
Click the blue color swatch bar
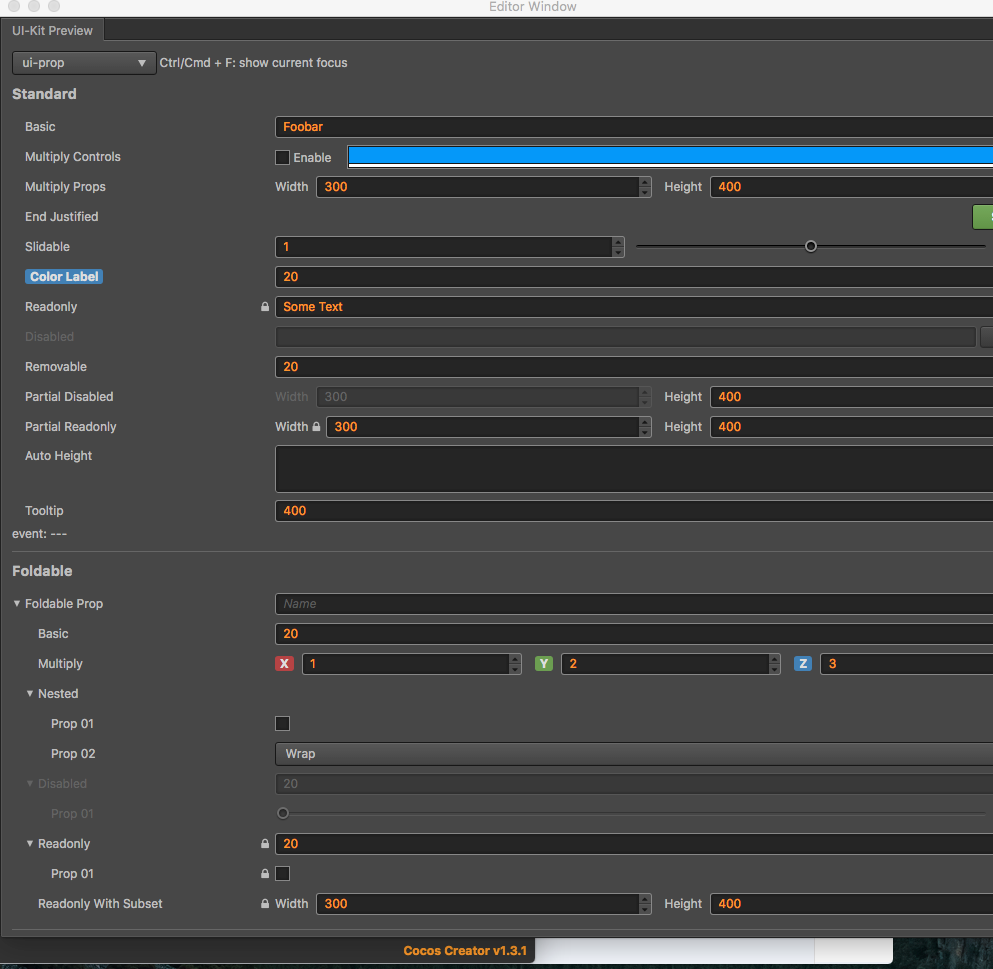(670, 156)
